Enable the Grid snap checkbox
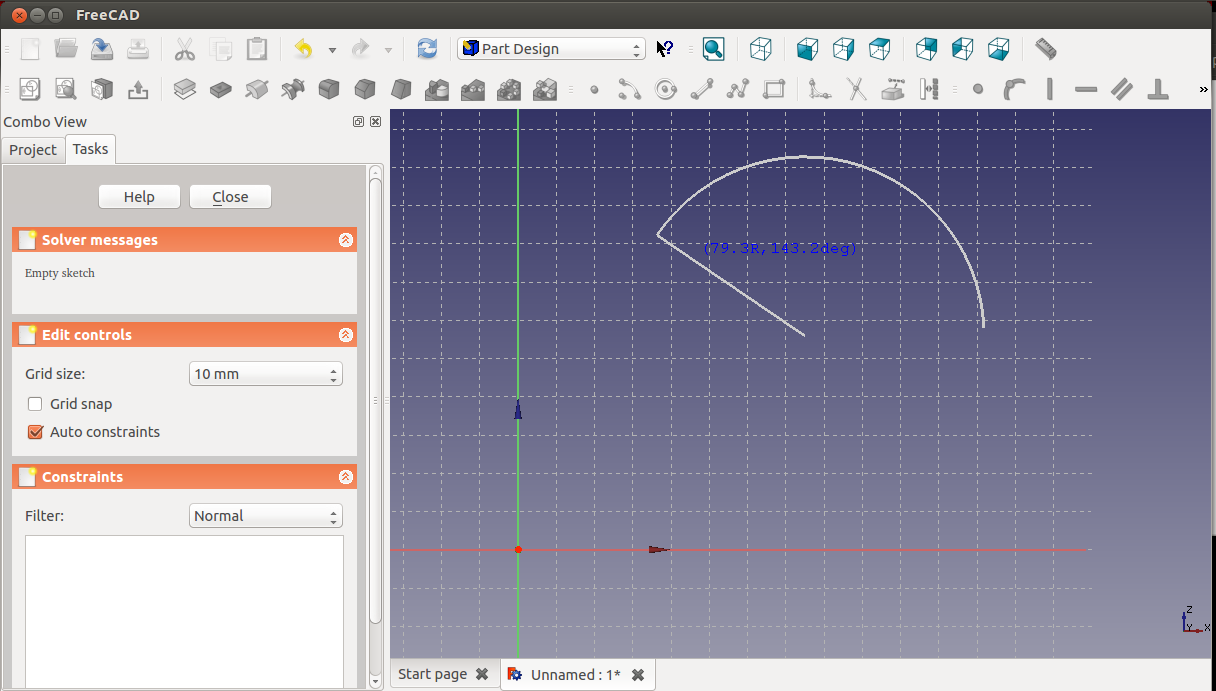 tap(35, 404)
